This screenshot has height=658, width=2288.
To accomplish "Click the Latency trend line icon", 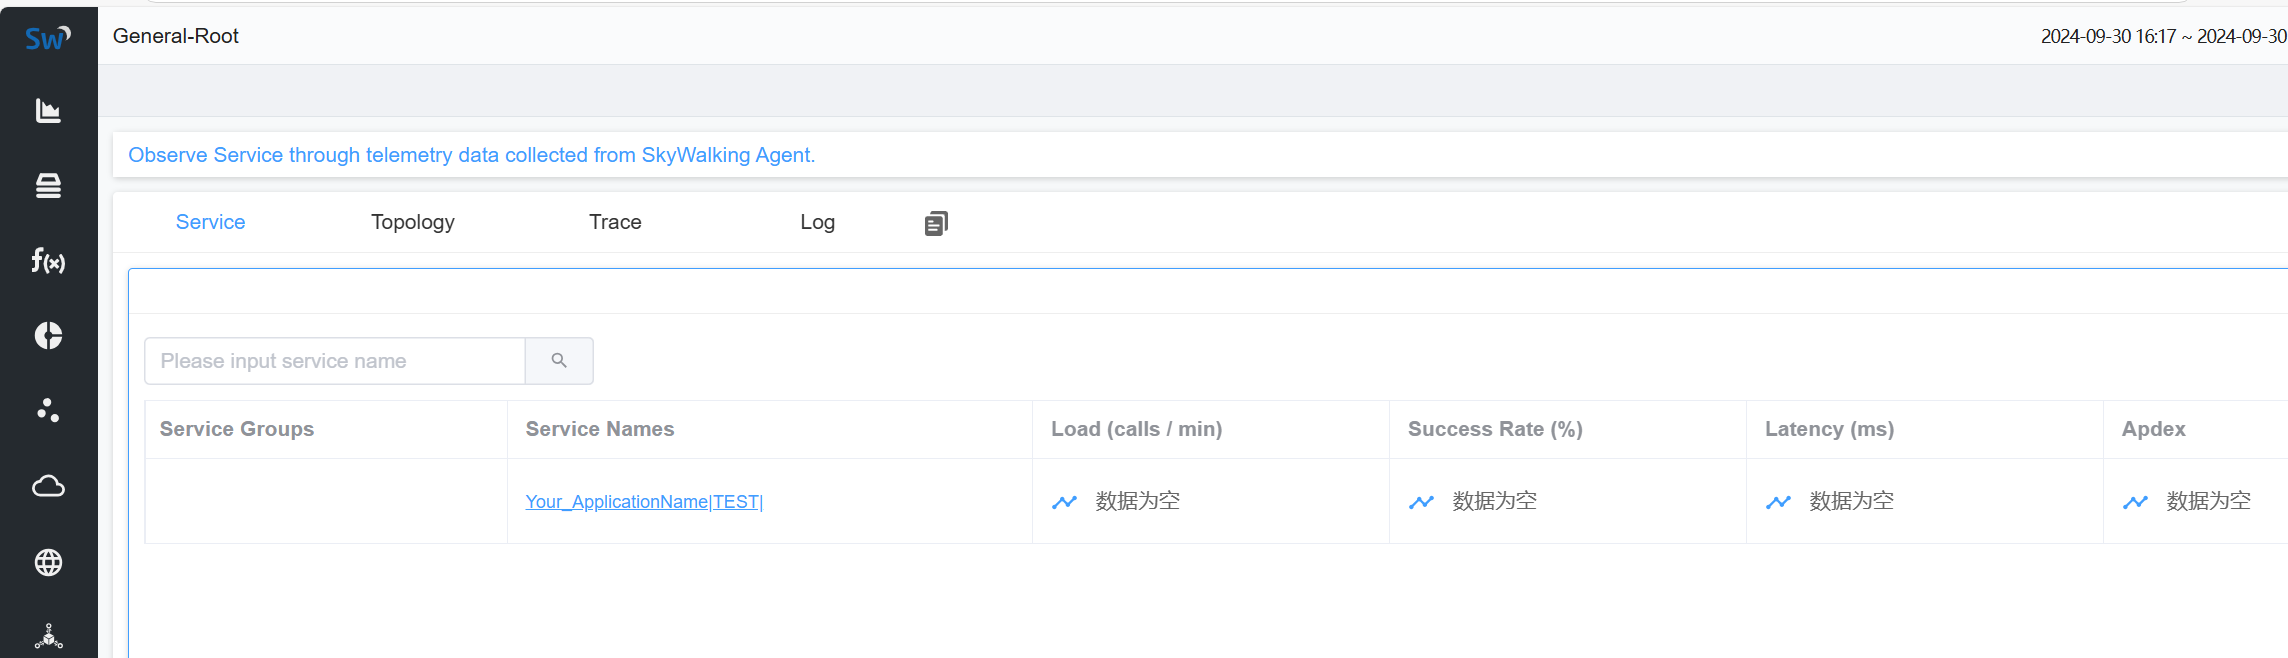I will tap(1778, 502).
